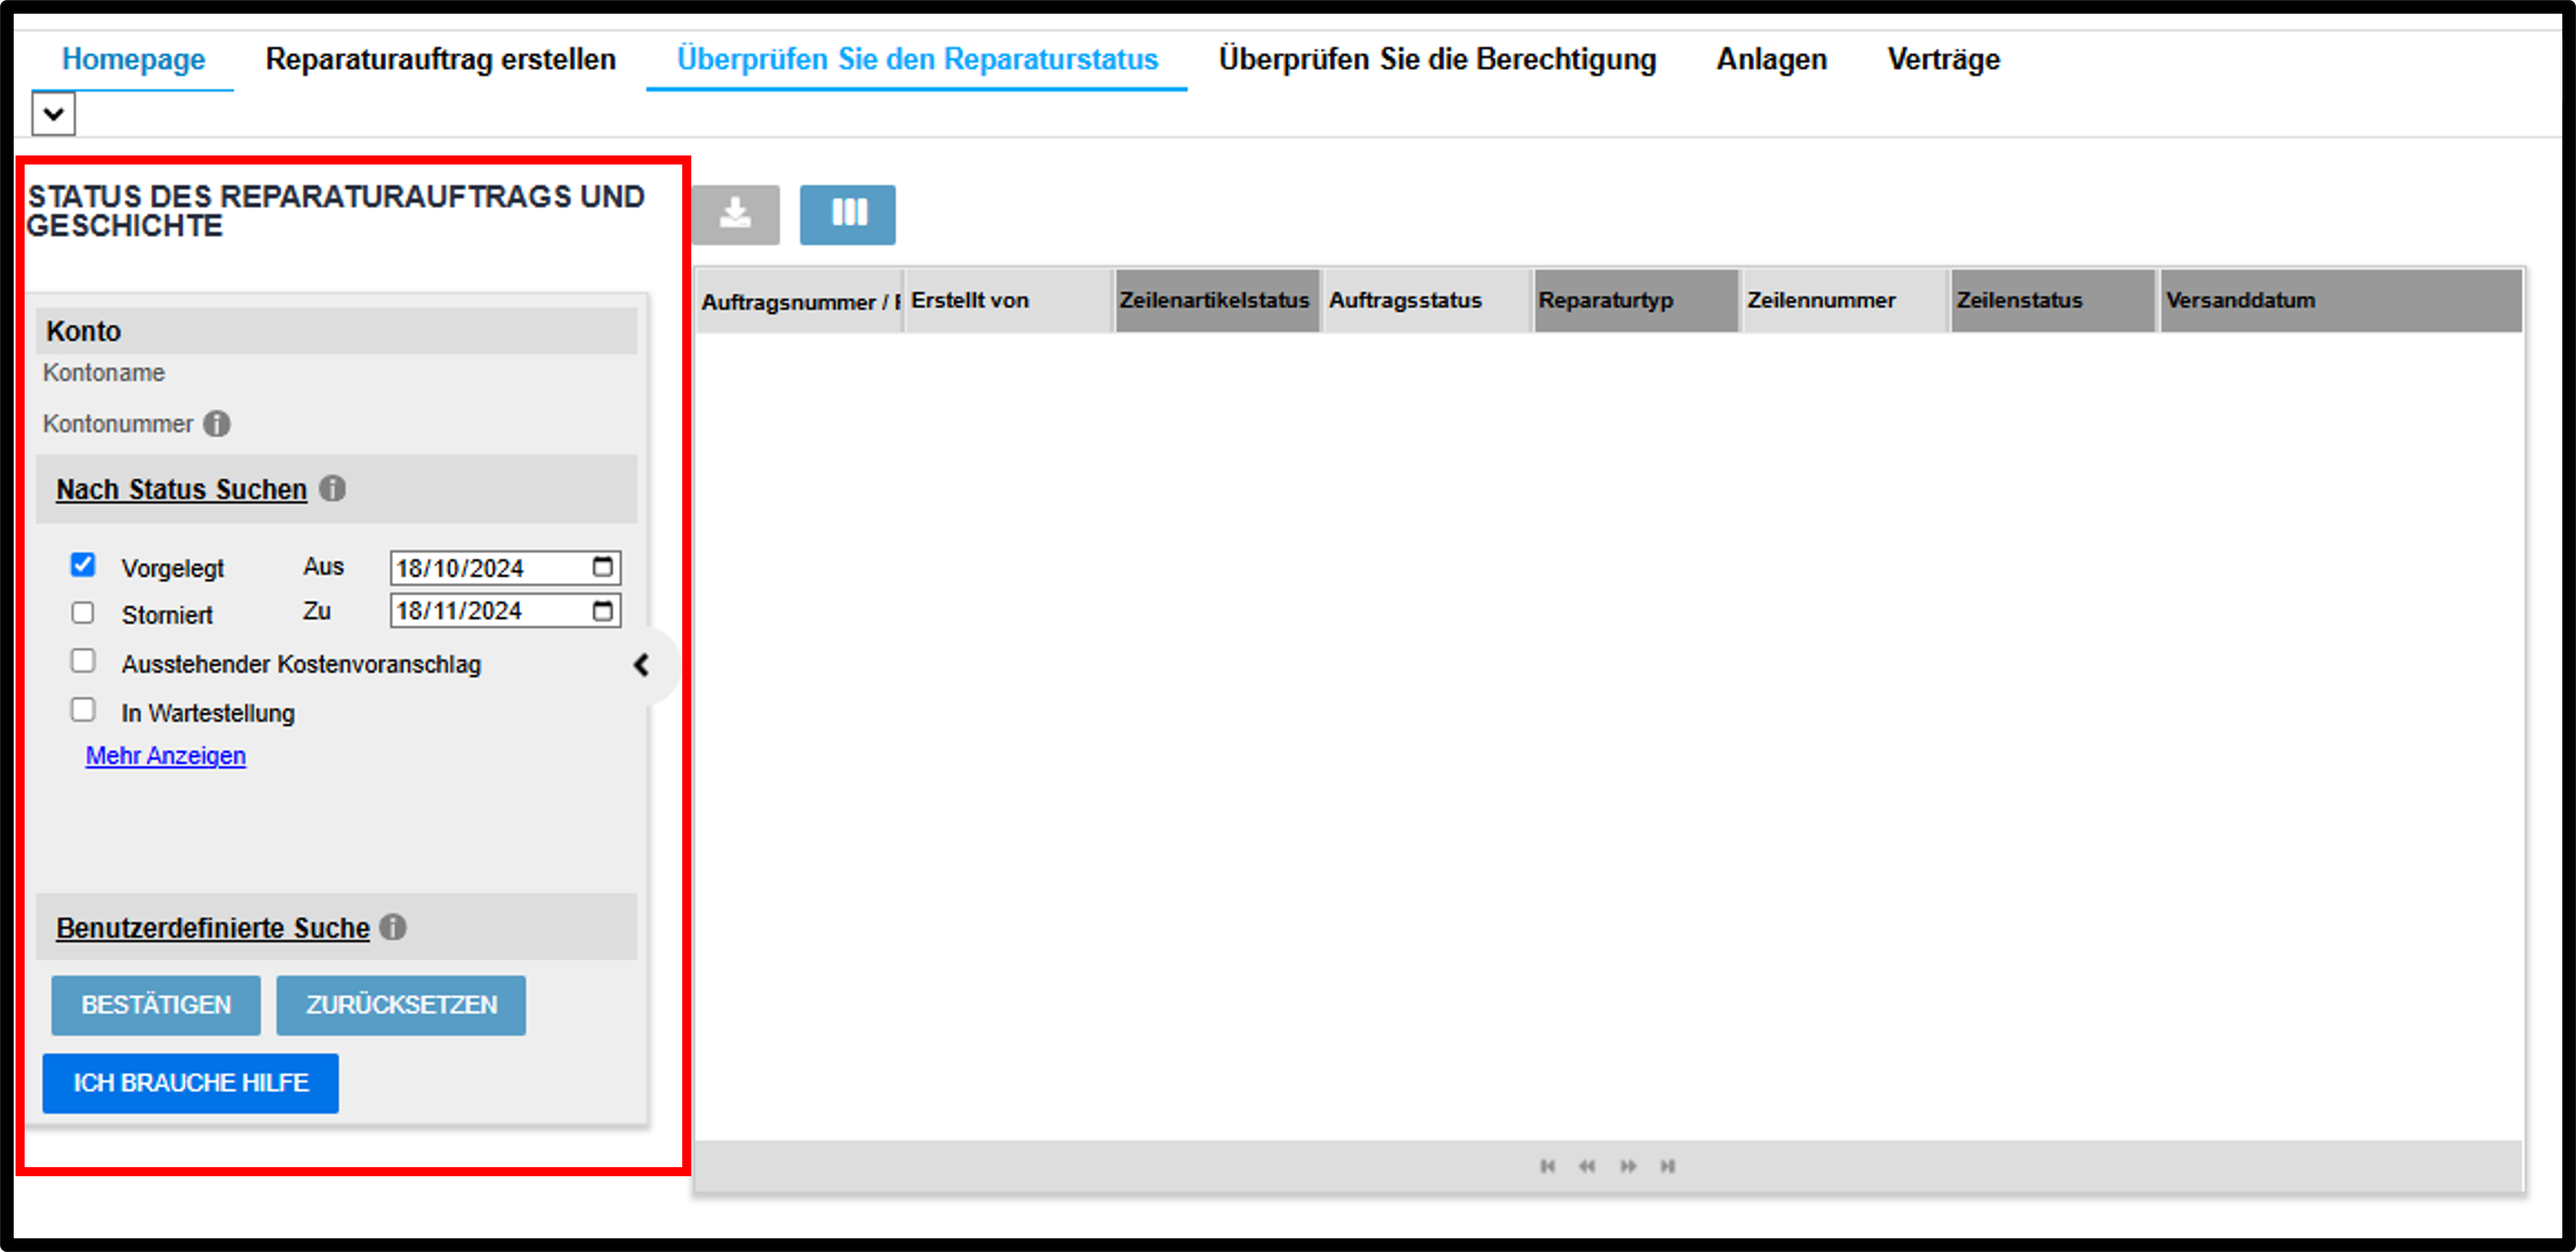
Task: Go to previous page of results
Action: pyautogui.click(x=1587, y=1166)
